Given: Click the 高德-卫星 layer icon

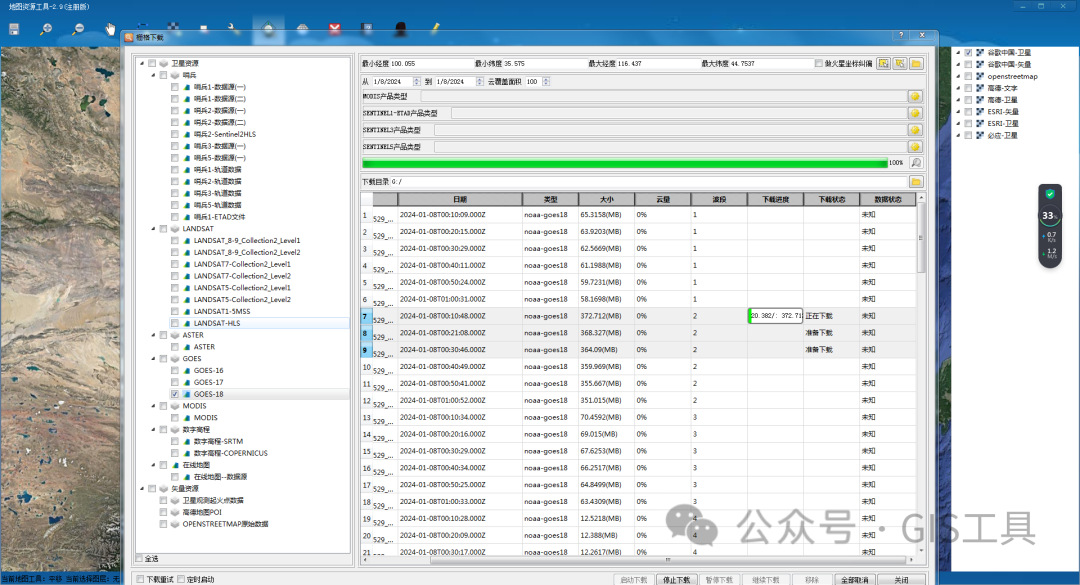Looking at the screenshot, I should 980,100.
